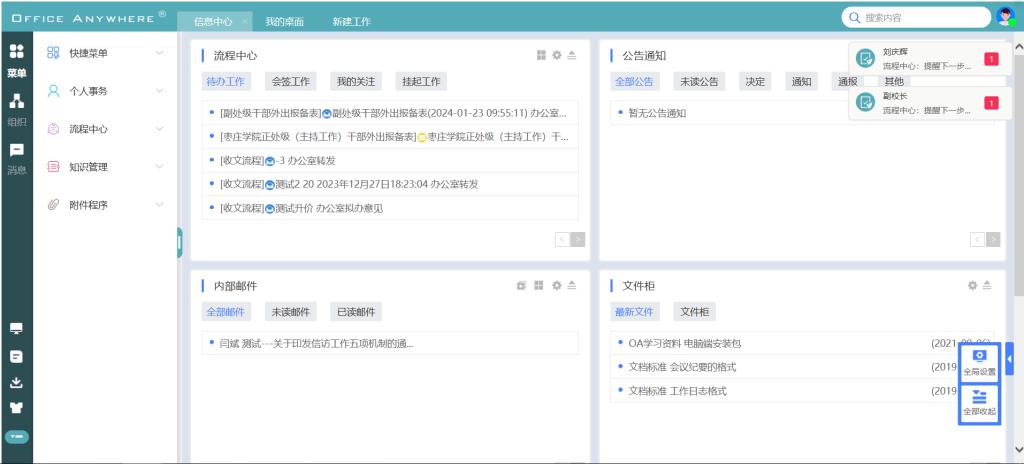Collapse the 文件柜 panel with the eject arrow

(x=987, y=286)
